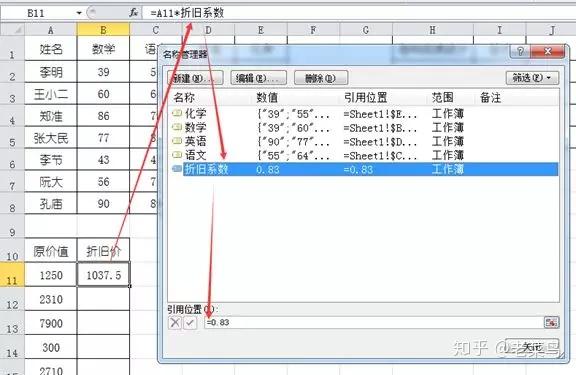Click the name icon beside 化学
The image size is (576, 375).
[x=177, y=113]
